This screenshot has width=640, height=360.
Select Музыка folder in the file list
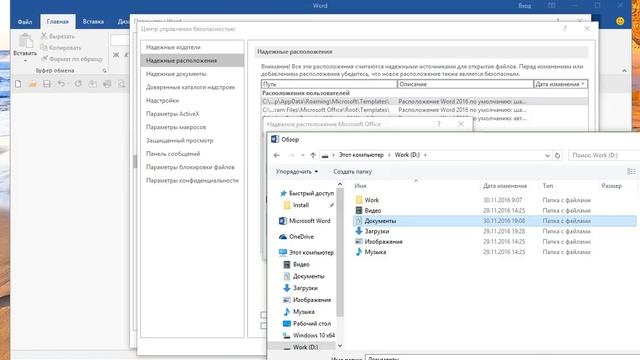375,252
